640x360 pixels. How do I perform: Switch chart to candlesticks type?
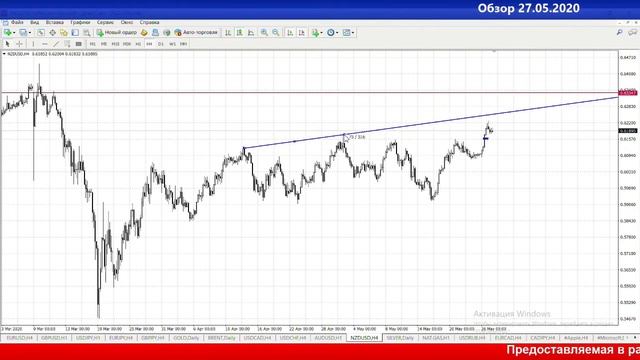240,33
